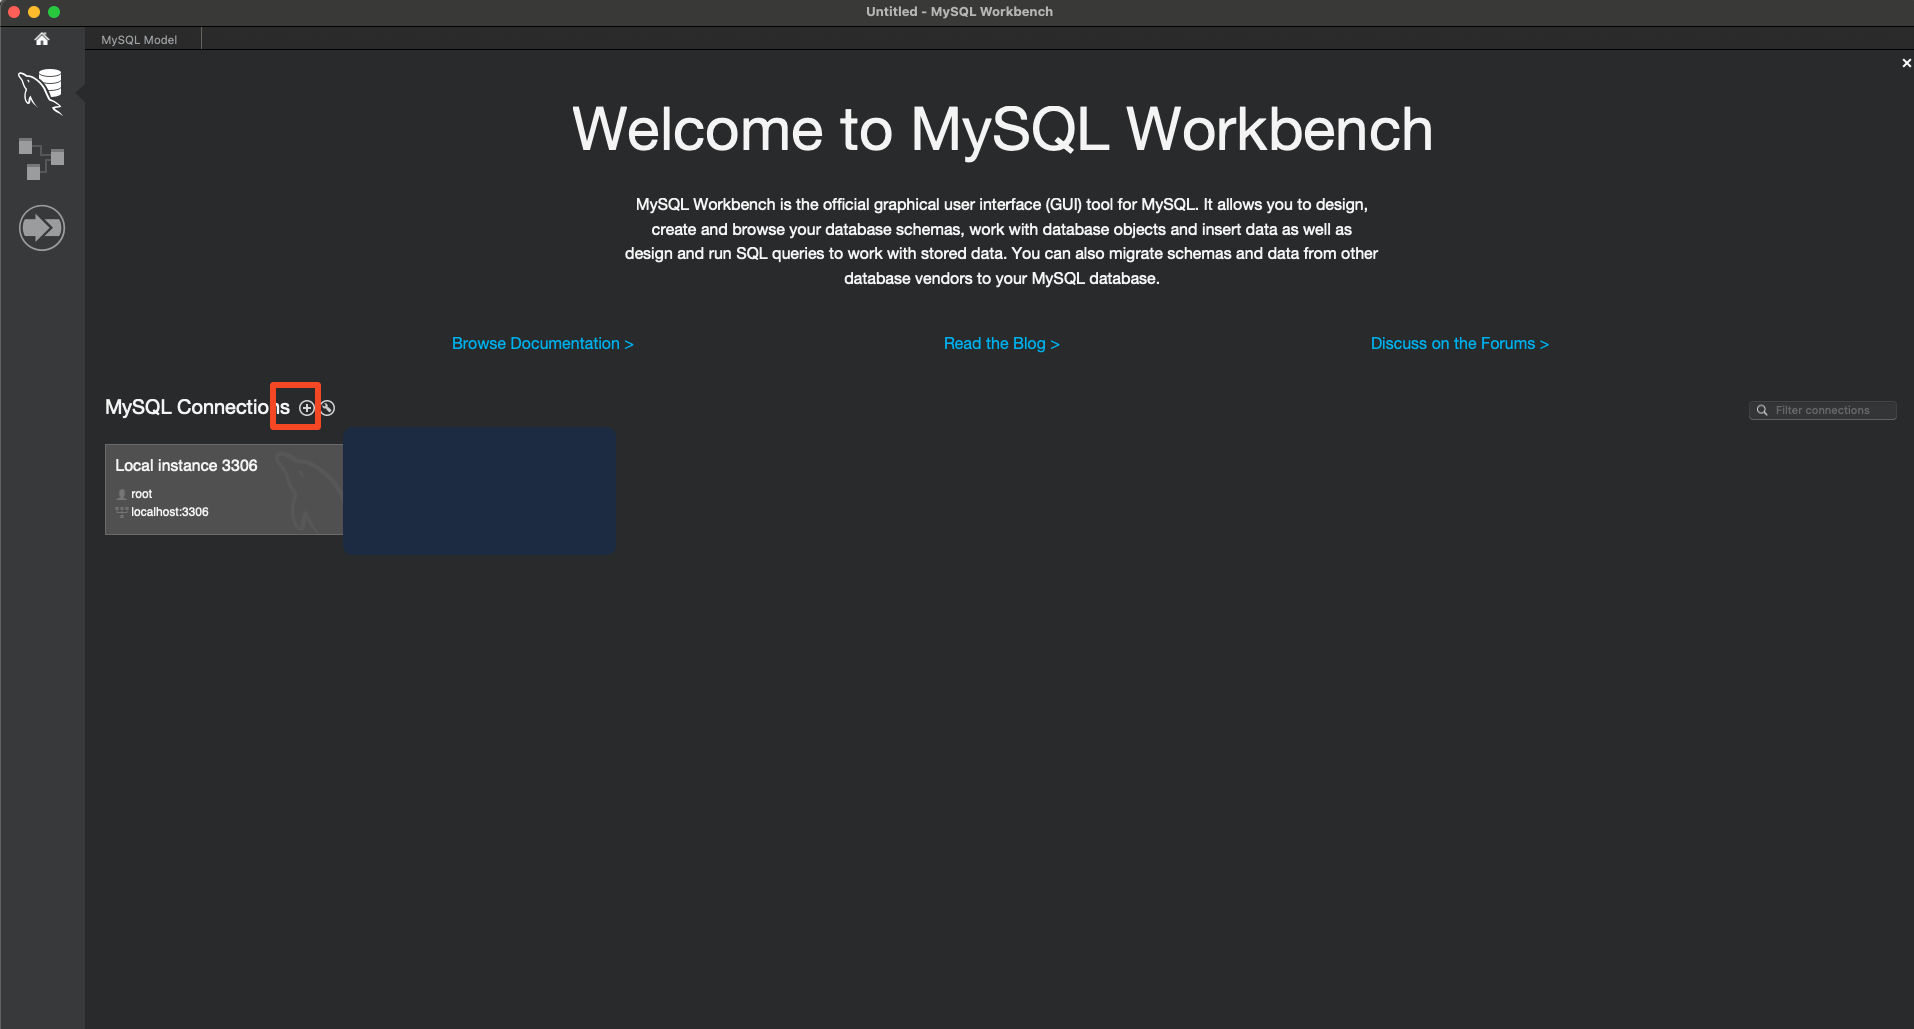Click the magnifier icon in Filter connections
Screen dimensions: 1914x1029
point(1762,410)
